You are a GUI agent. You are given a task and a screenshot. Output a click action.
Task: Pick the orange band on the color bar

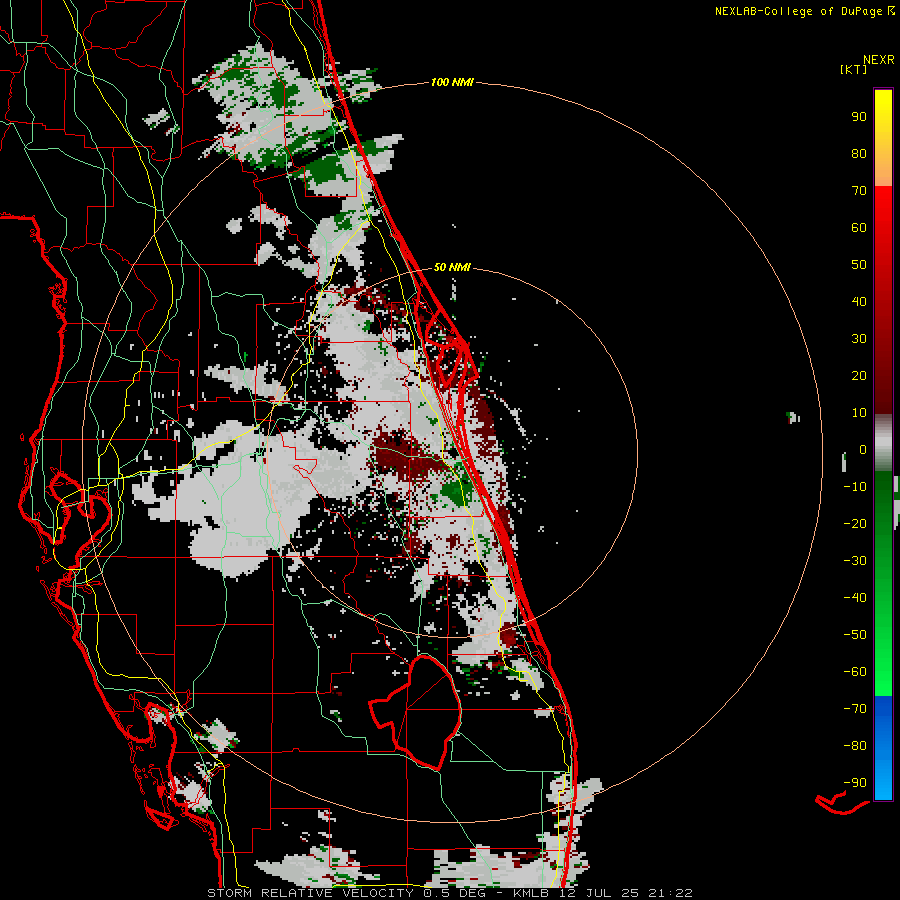coord(883,172)
